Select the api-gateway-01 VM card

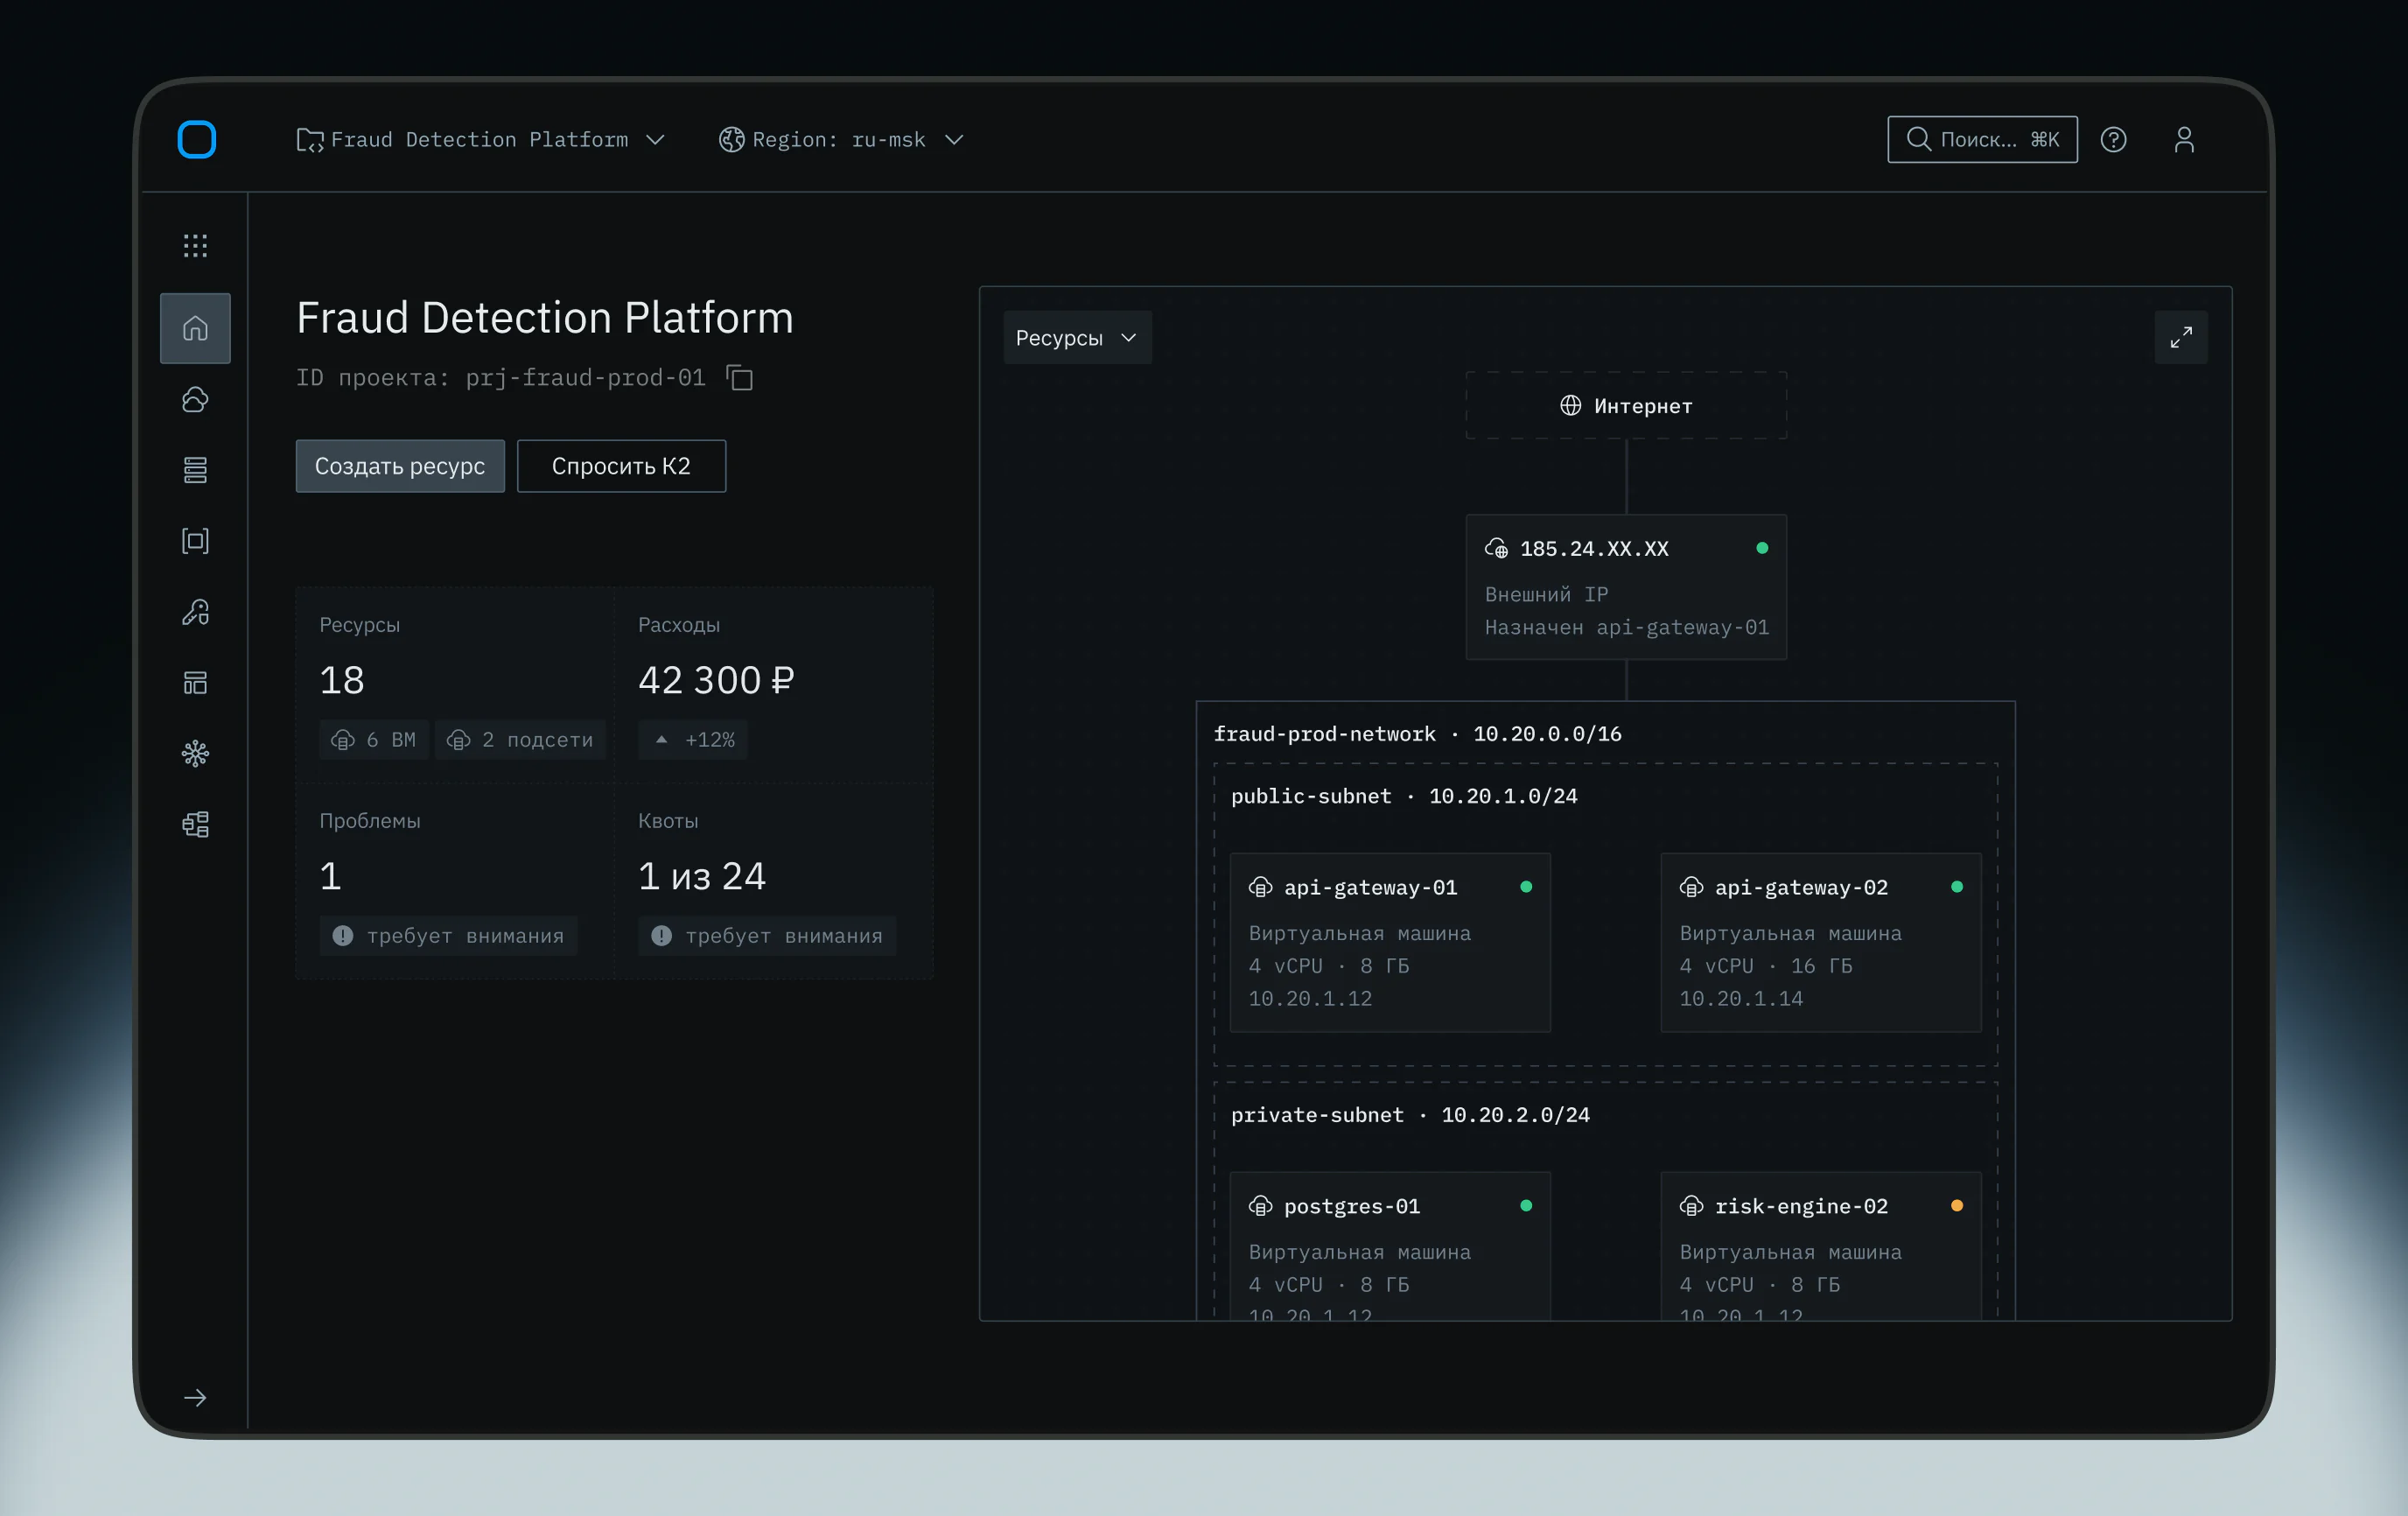coord(1390,942)
